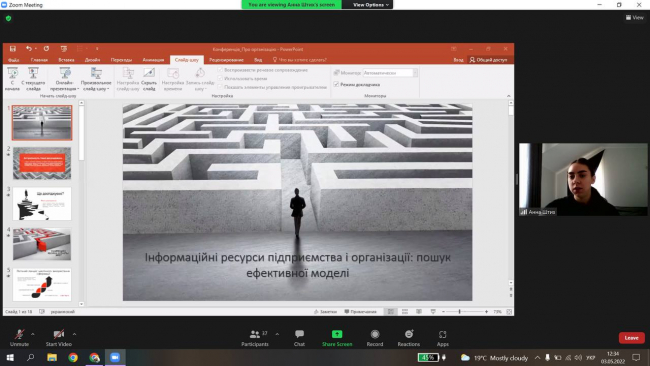Image resolution: width=650 pixels, height=366 pixels.
Task: Click the View button at top right
Action: point(635,17)
